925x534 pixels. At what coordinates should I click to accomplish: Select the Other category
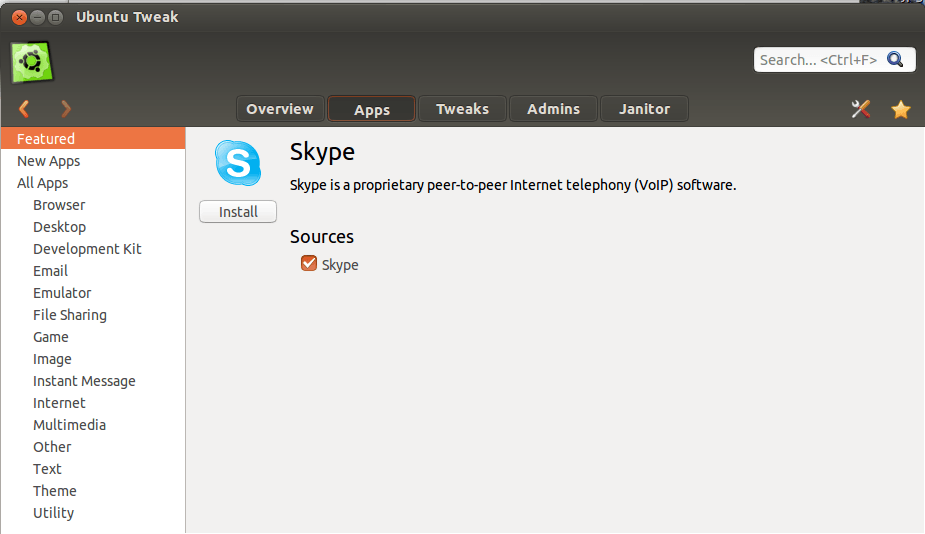coord(93,447)
